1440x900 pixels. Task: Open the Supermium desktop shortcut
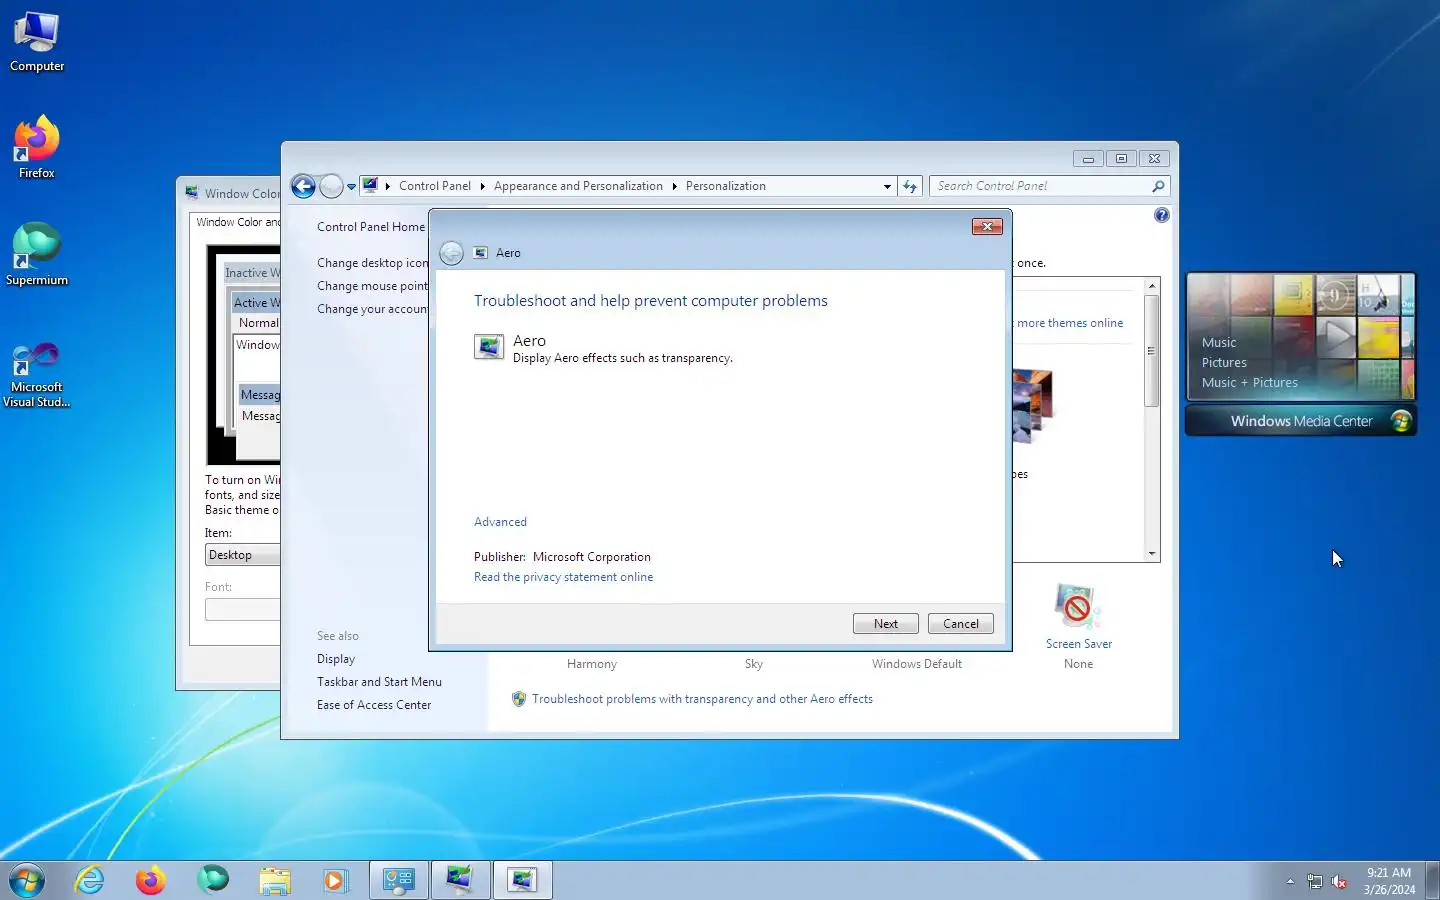(37, 255)
